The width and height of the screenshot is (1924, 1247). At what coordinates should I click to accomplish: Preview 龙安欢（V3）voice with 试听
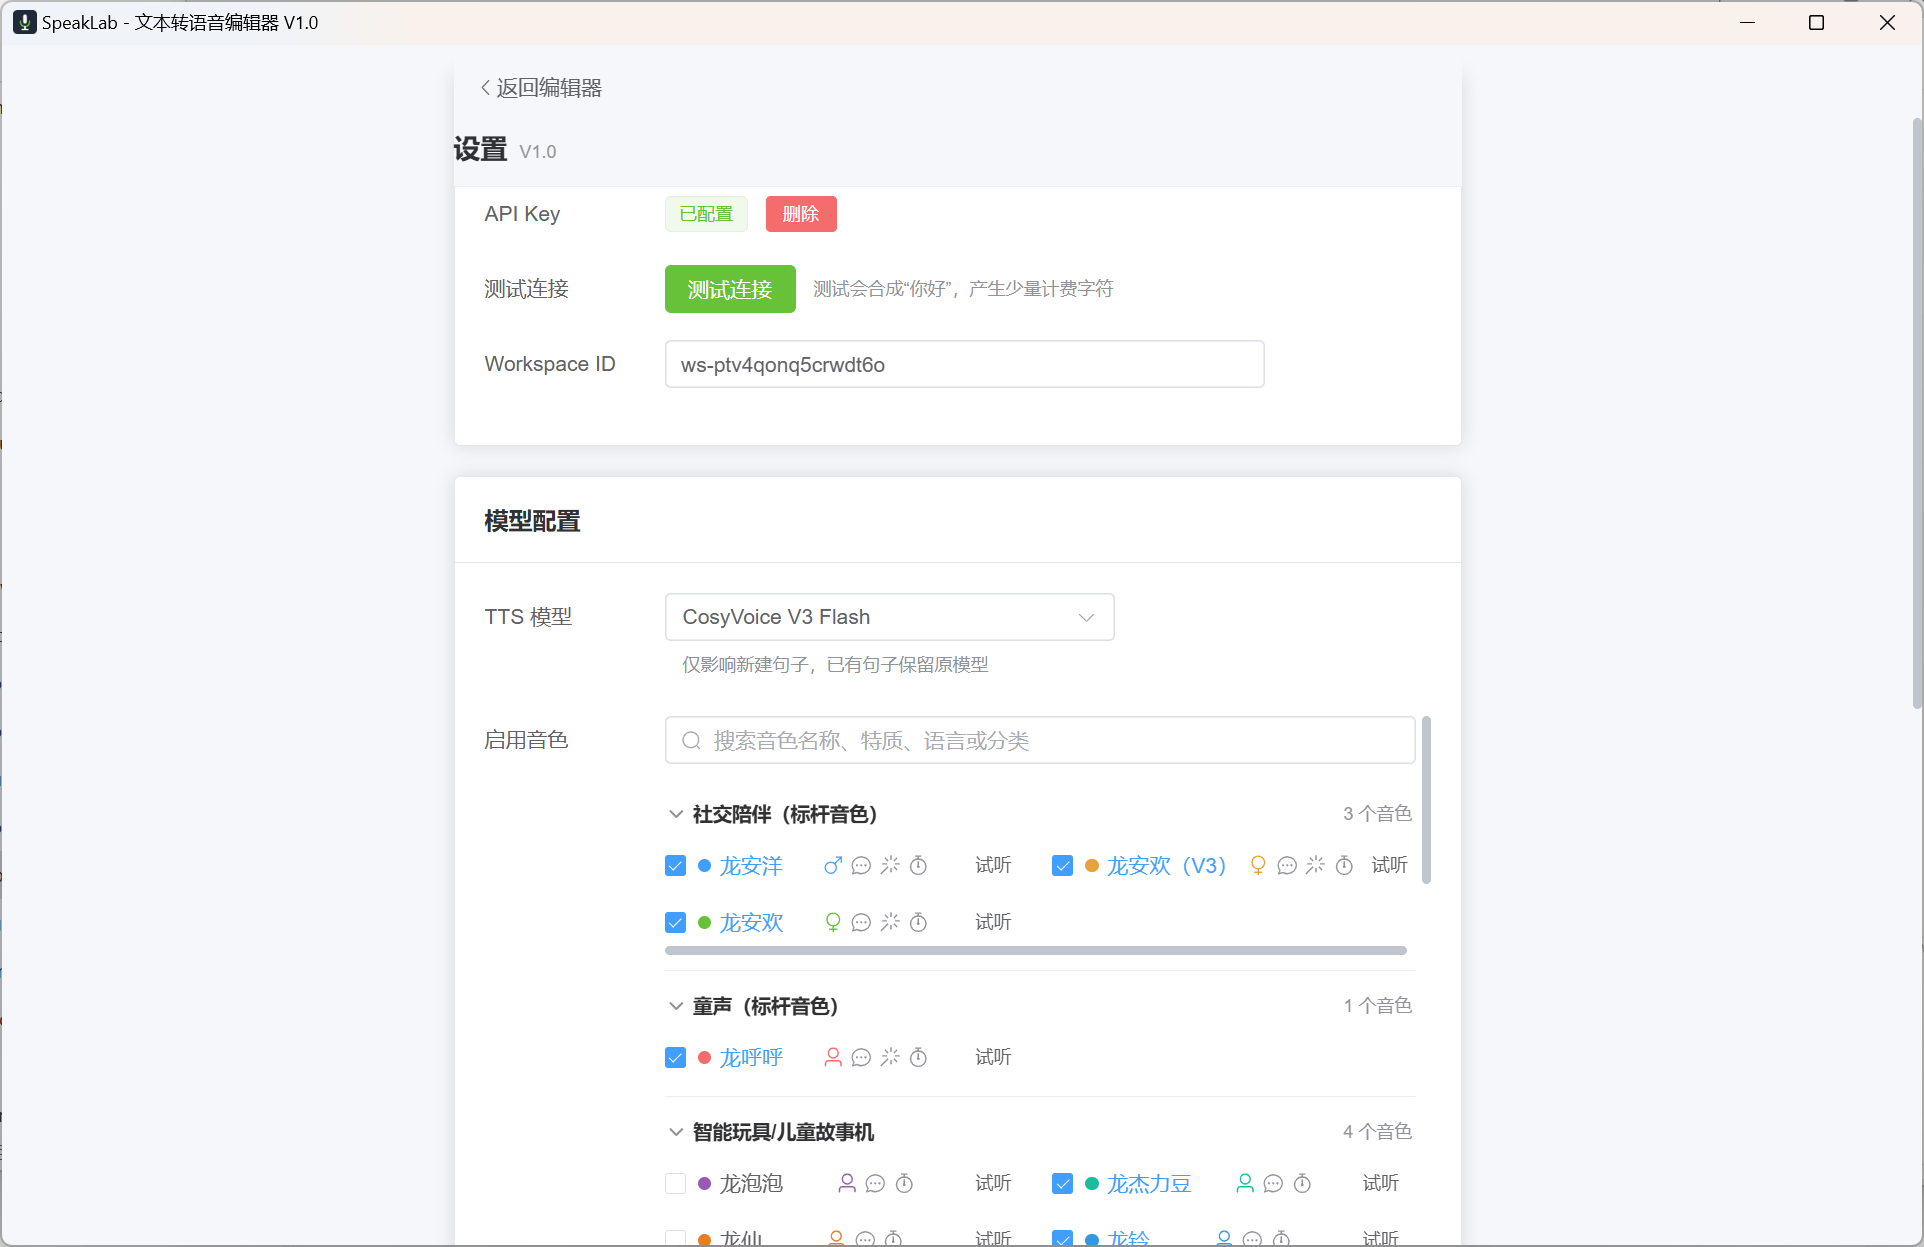(x=1389, y=865)
